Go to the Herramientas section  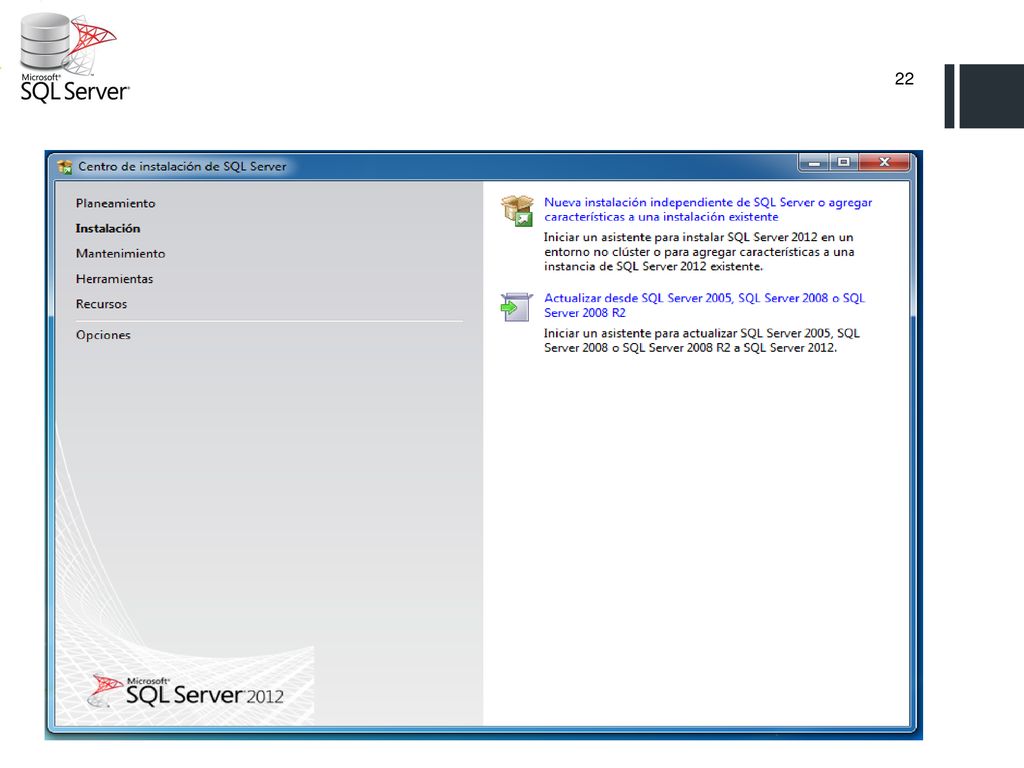pos(114,279)
